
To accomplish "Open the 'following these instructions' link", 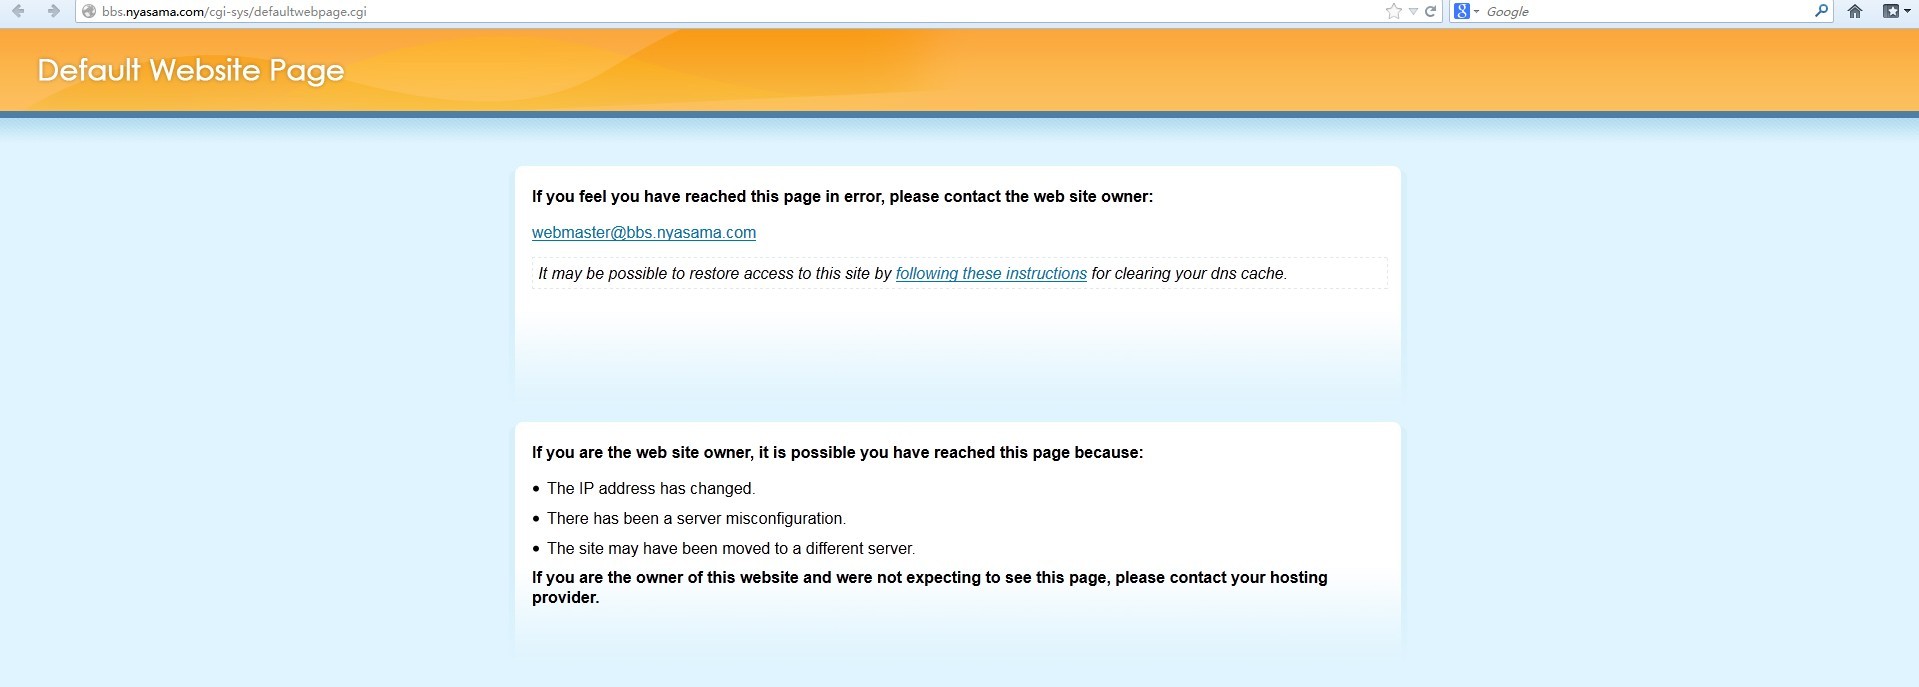I will [x=990, y=274].
